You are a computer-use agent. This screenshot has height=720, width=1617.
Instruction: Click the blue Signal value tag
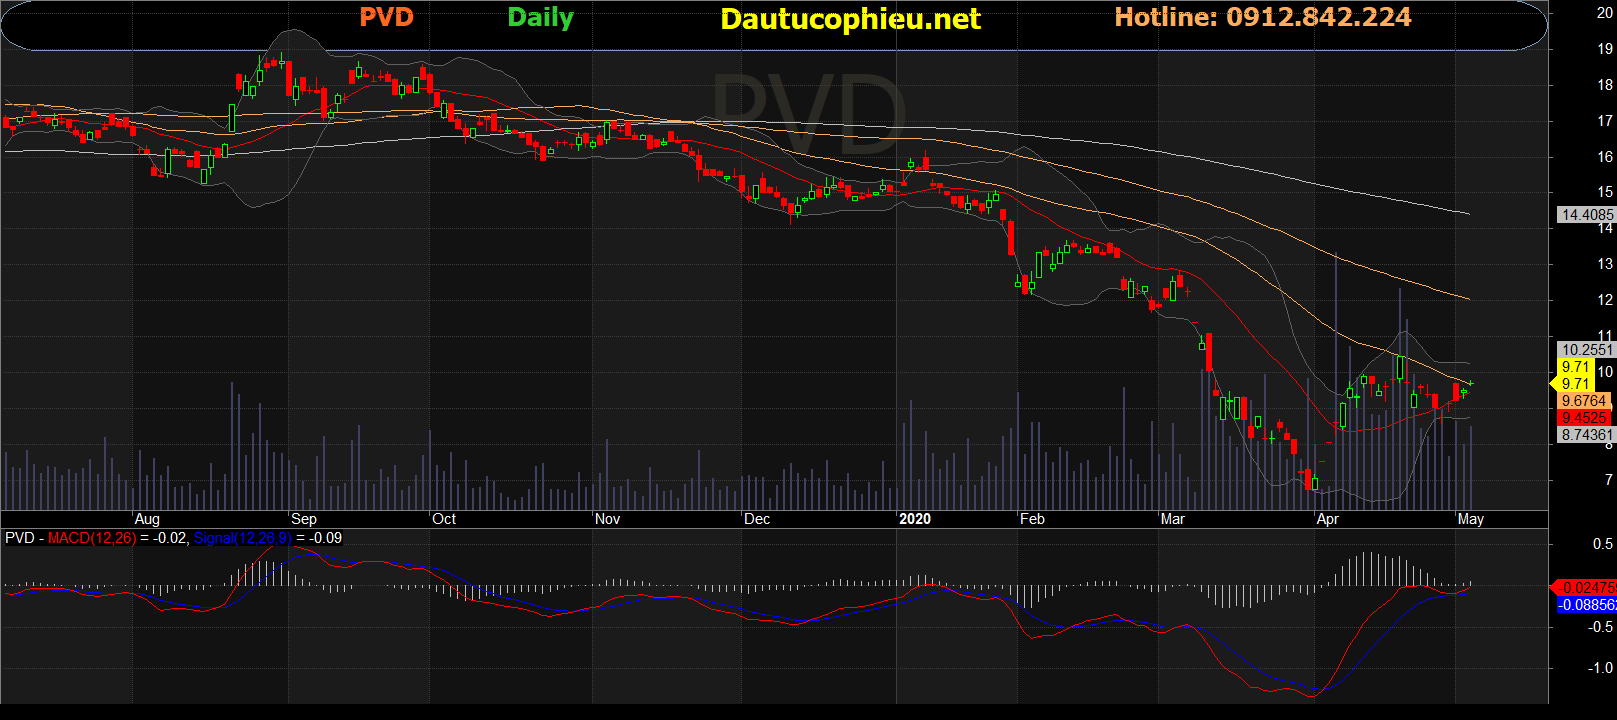pyautogui.click(x=1587, y=605)
